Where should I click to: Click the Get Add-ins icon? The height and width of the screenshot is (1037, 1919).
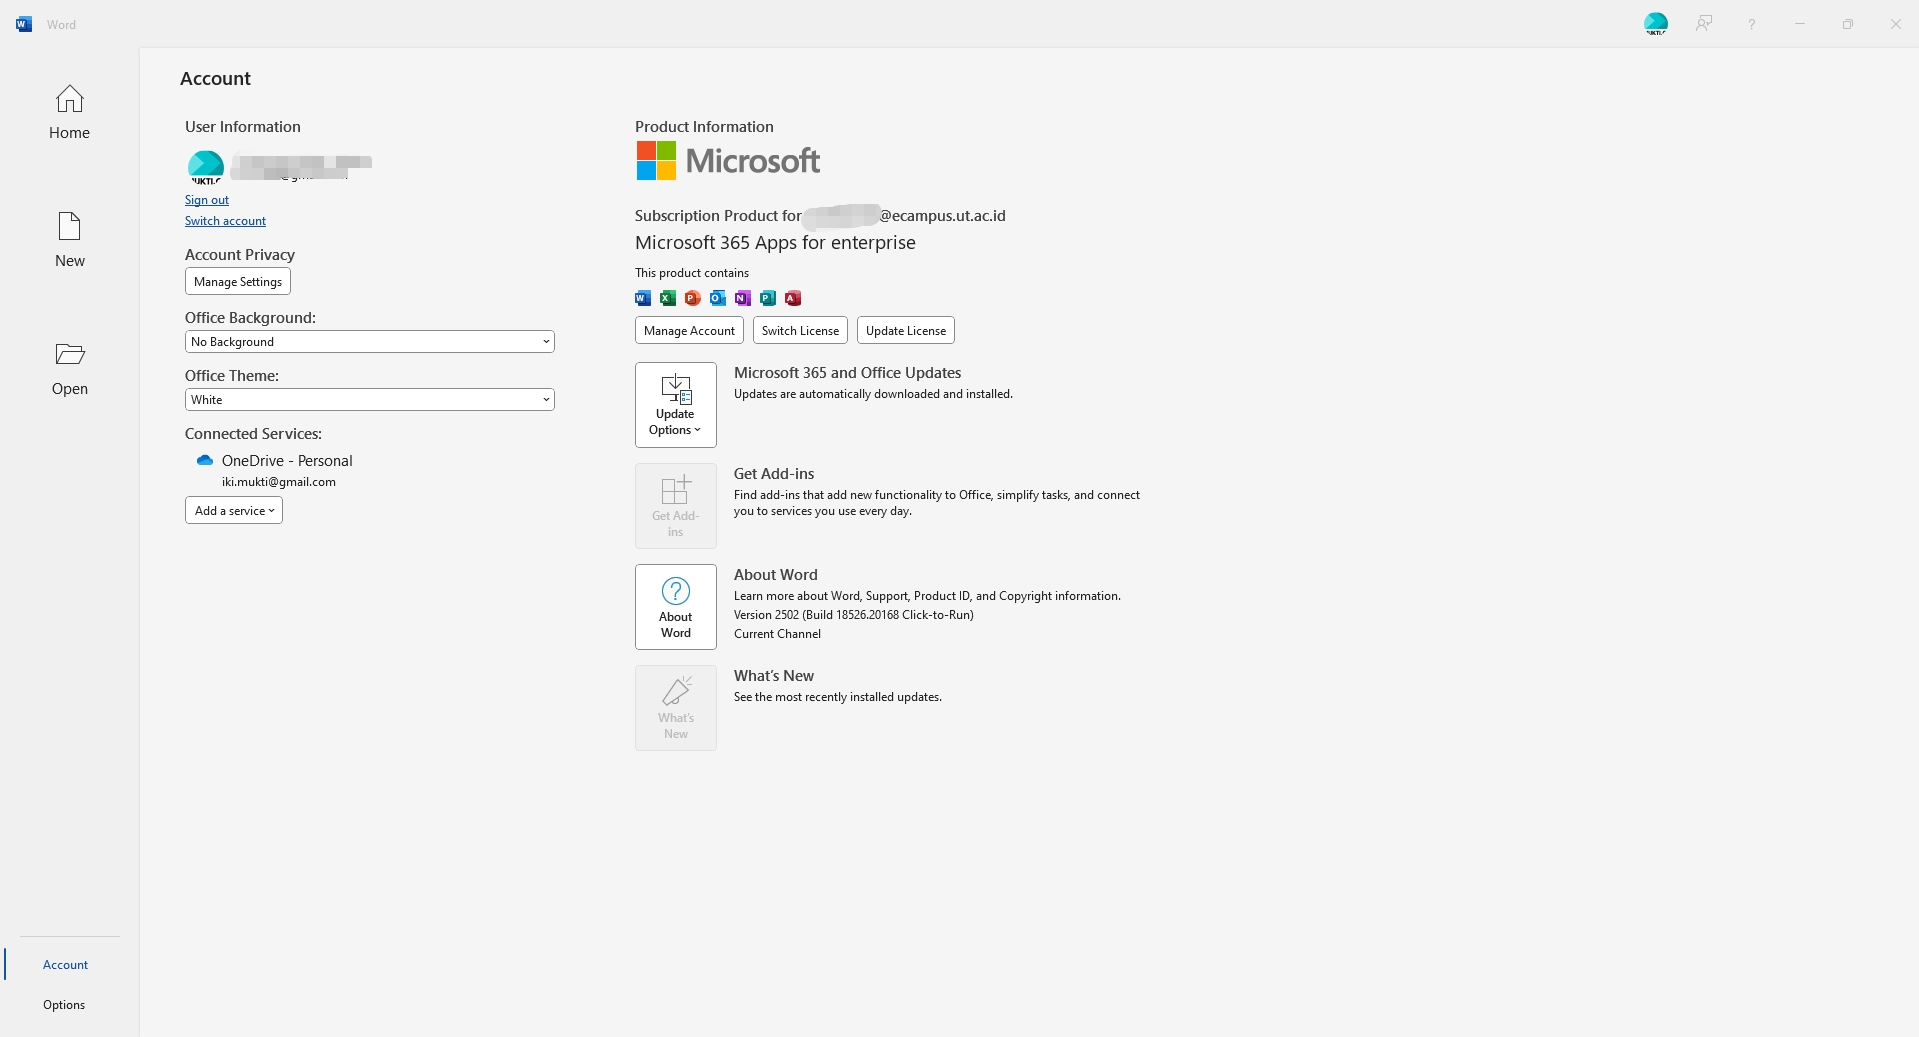[x=676, y=505]
